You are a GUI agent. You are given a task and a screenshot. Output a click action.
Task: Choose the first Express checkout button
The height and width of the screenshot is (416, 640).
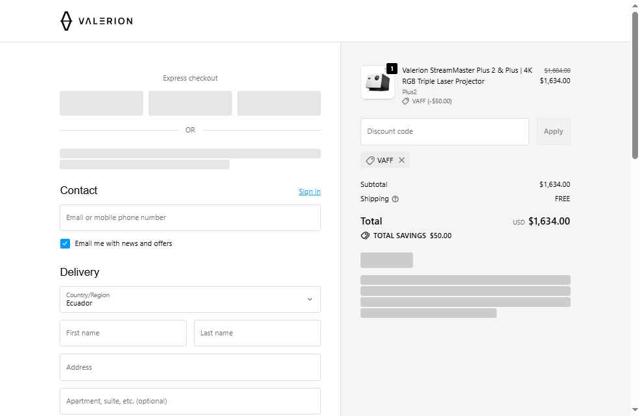point(101,103)
